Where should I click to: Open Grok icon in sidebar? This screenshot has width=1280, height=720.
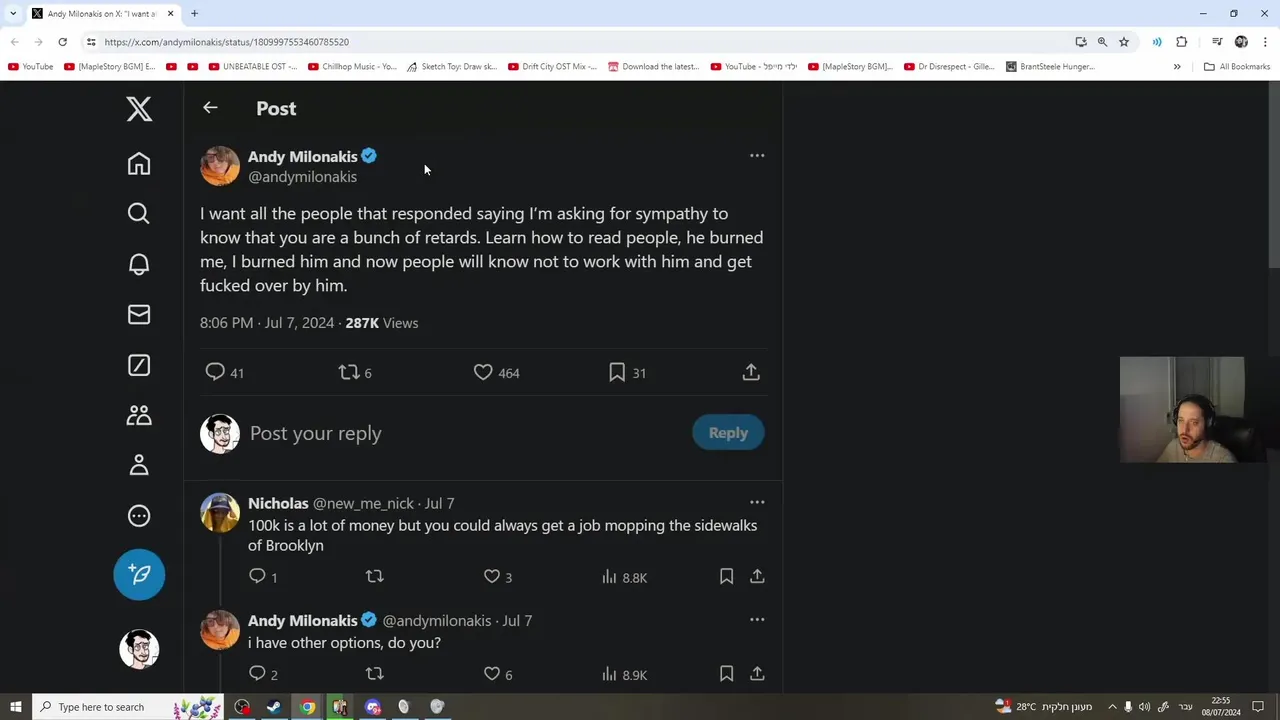139,365
